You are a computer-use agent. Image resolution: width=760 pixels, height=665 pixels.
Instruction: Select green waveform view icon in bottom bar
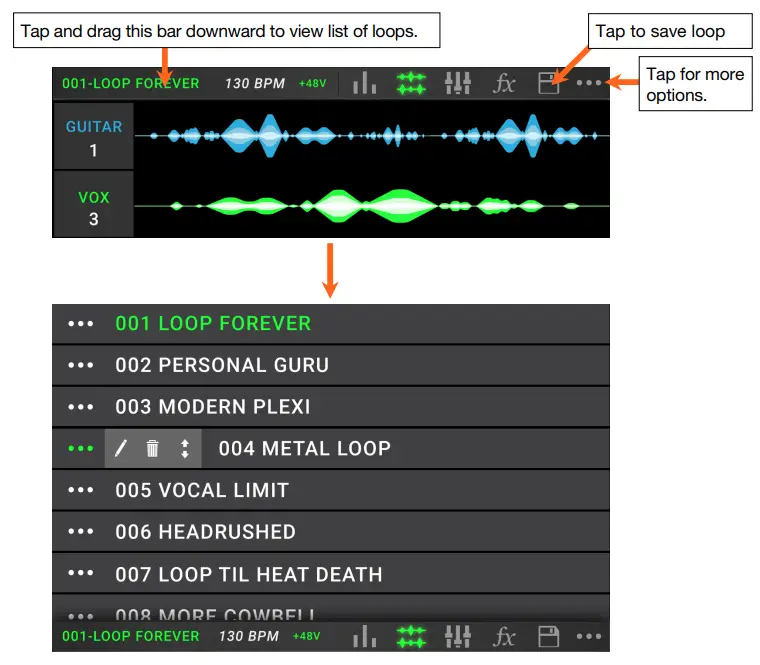(411, 636)
